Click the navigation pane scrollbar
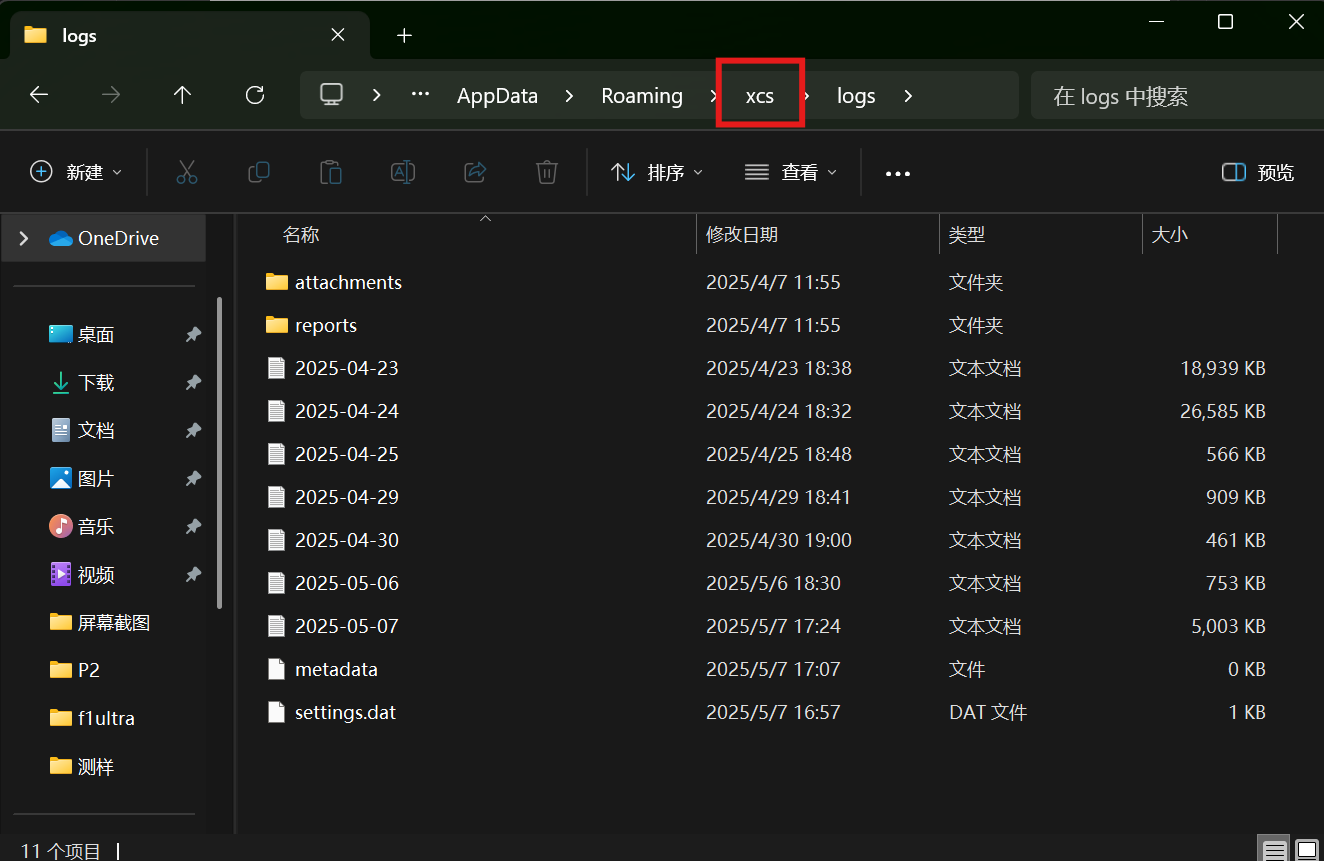The image size is (1324, 861). click(x=219, y=452)
